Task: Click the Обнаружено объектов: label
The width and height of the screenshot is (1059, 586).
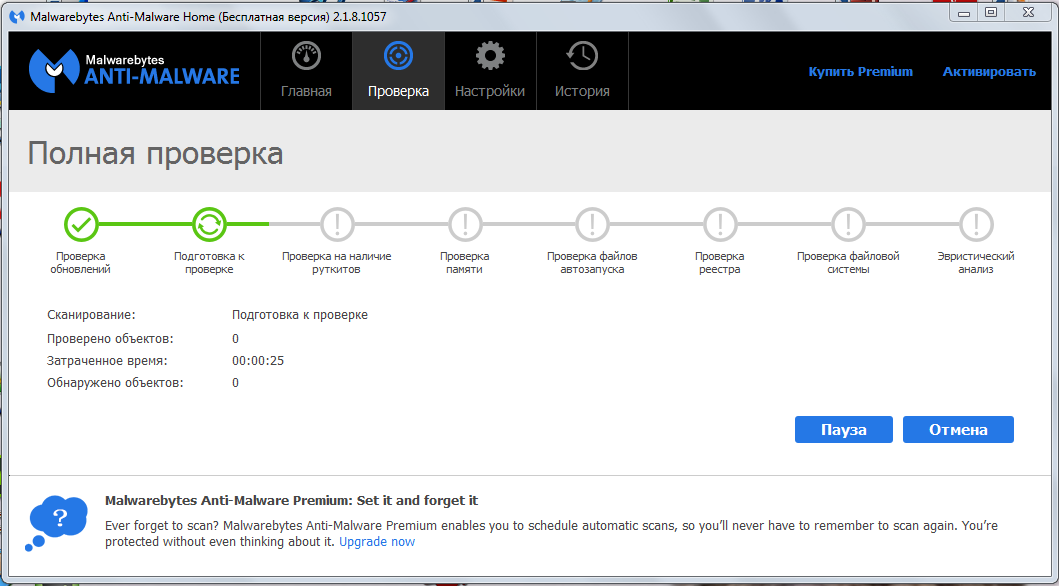Action: tap(115, 383)
